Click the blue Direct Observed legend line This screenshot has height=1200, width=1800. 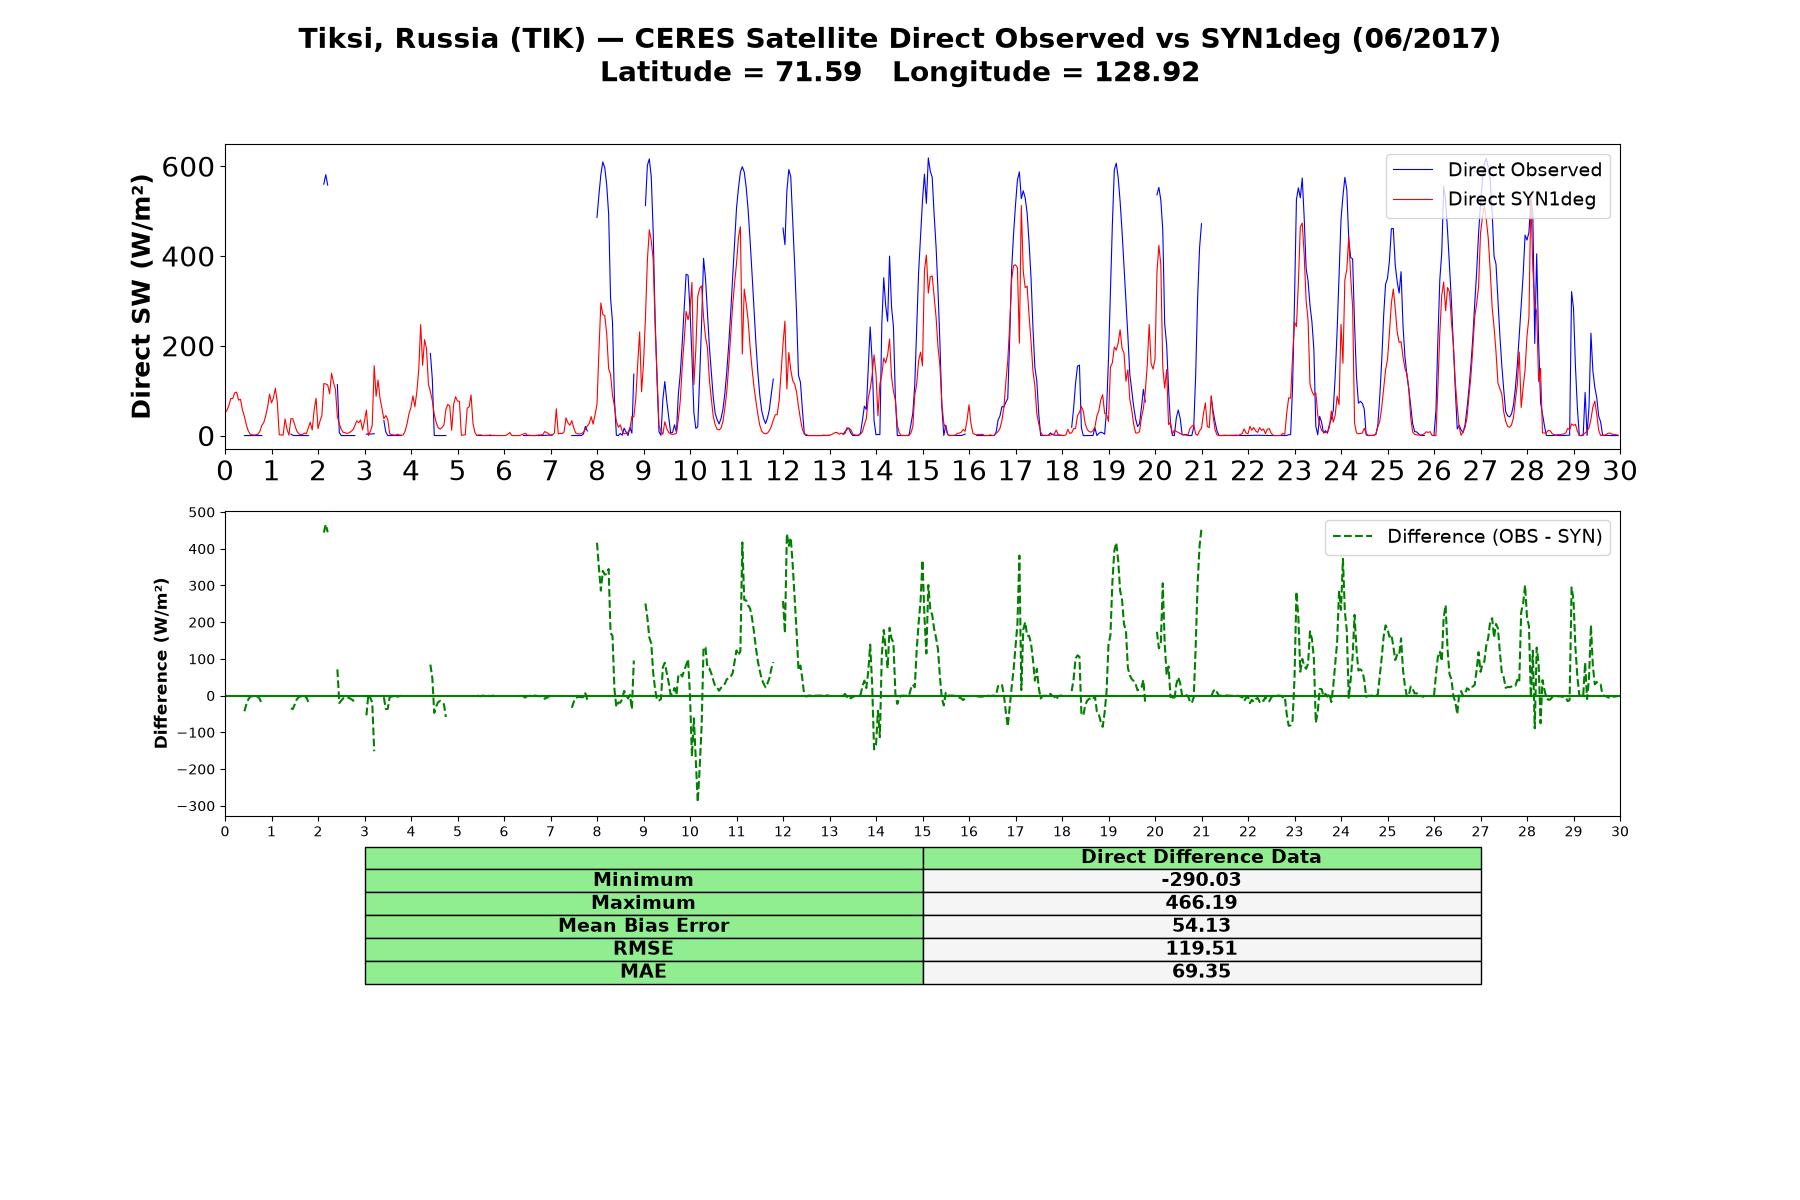[1414, 170]
